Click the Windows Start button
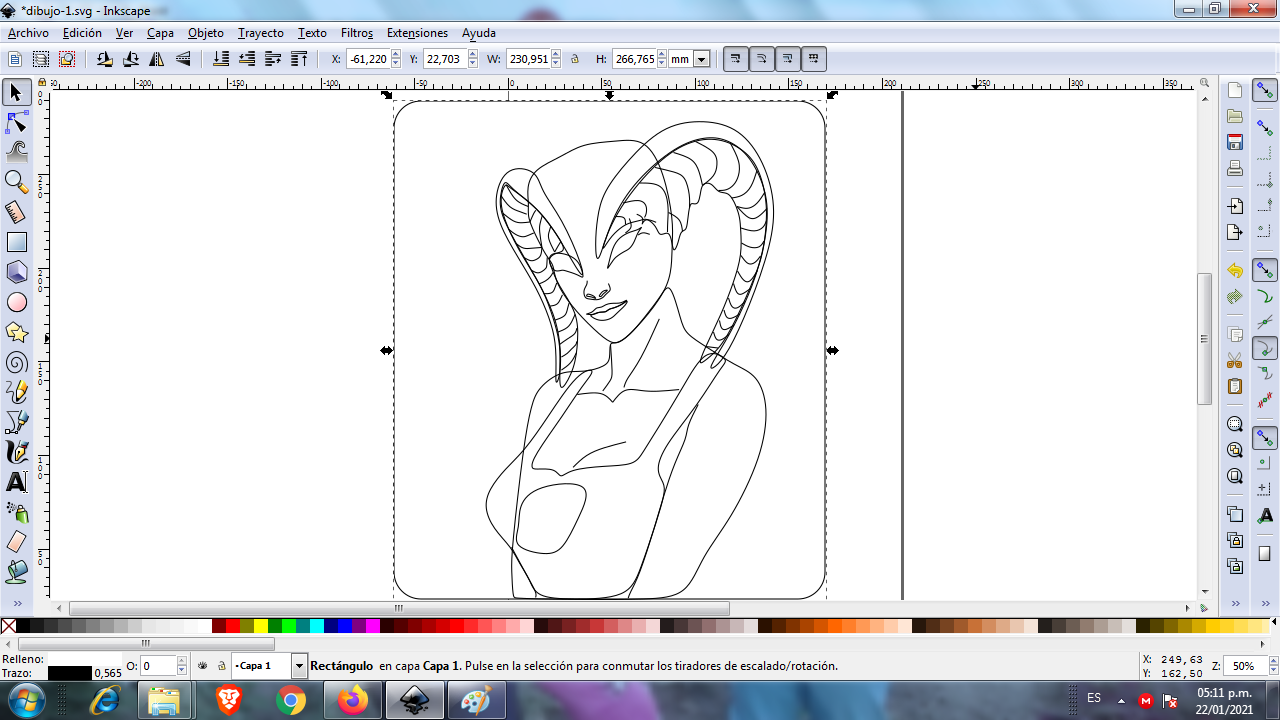The height and width of the screenshot is (720, 1280). (x=27, y=700)
